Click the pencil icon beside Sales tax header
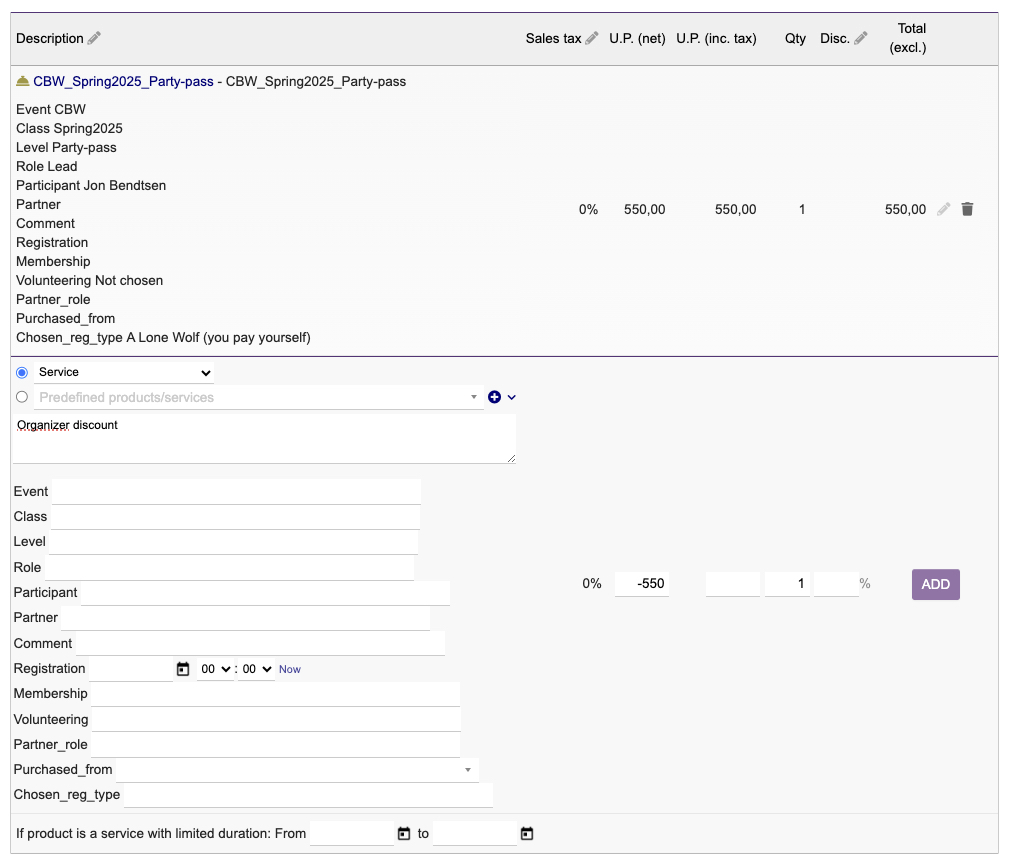This screenshot has width=1009, height=867. coord(592,38)
